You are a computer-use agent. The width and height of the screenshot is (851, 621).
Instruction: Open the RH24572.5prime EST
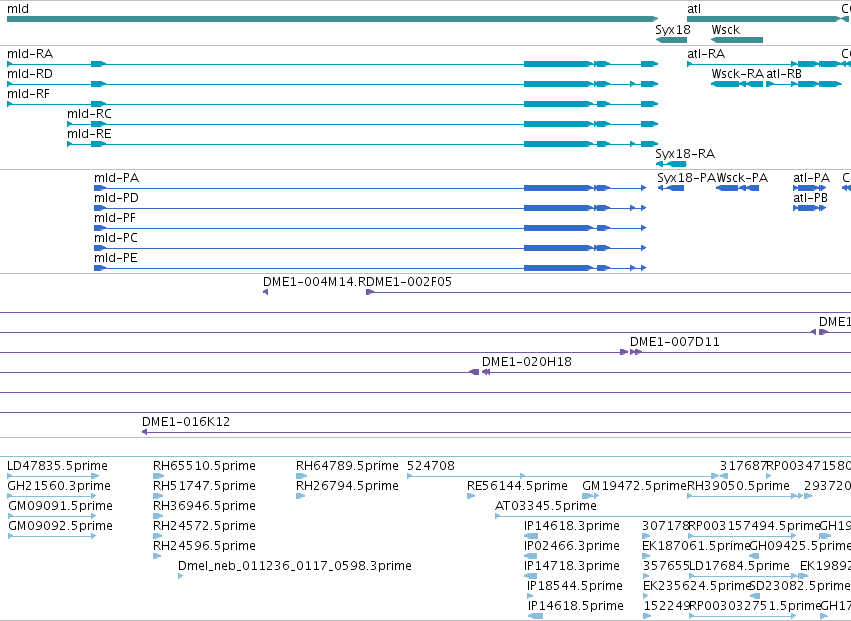(x=158, y=536)
